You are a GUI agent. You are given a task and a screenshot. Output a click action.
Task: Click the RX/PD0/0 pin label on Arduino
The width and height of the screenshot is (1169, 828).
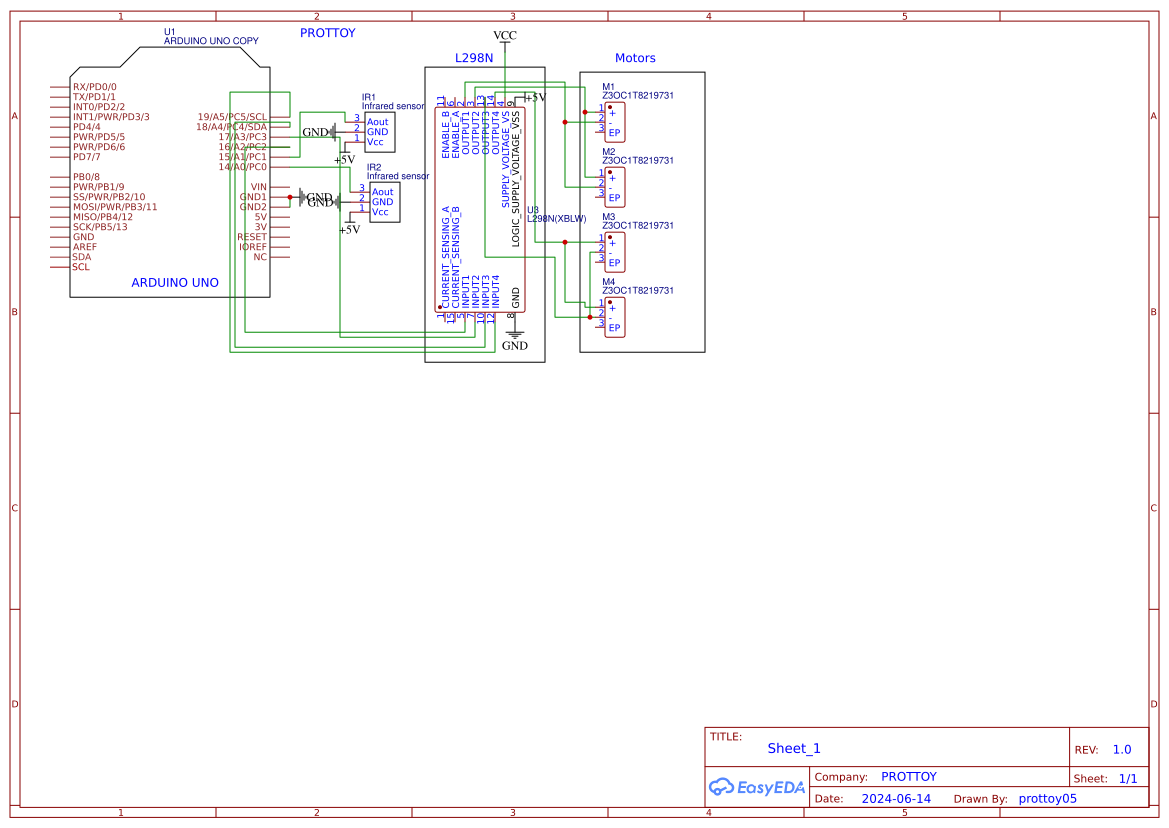(94, 87)
